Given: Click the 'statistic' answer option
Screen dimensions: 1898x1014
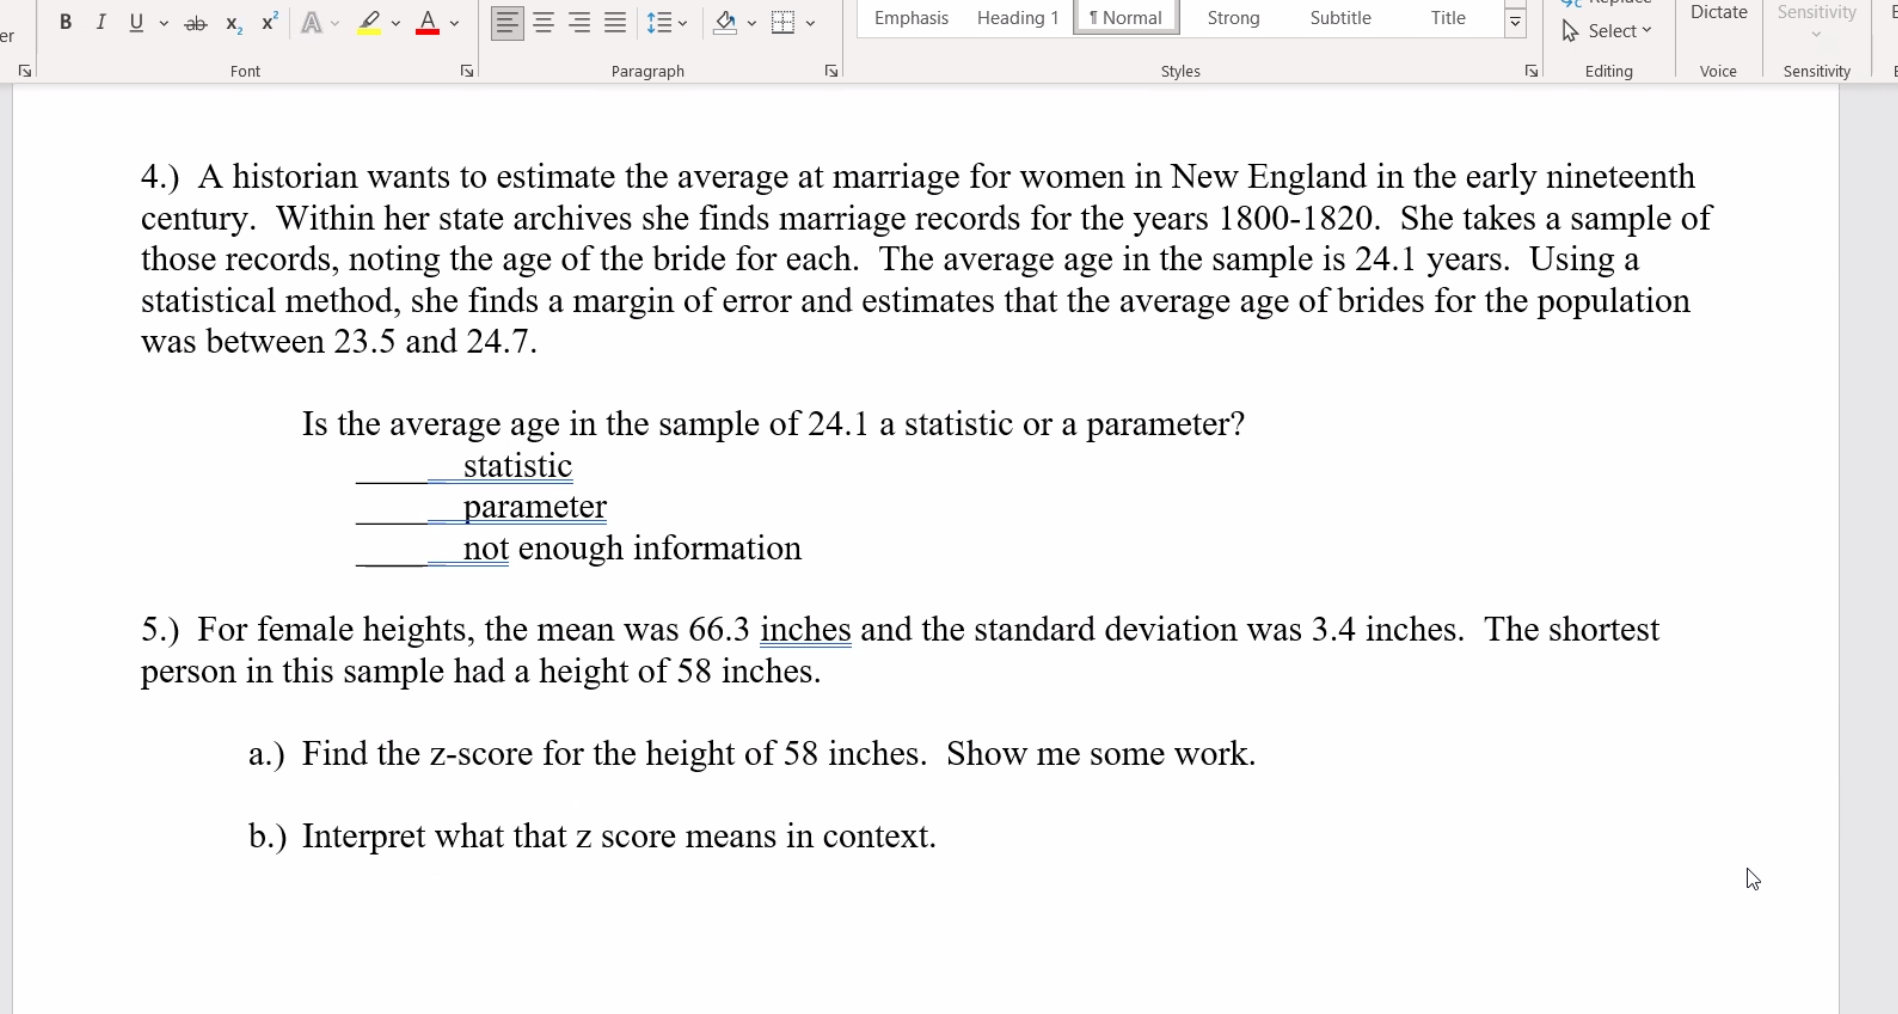Looking at the screenshot, I should coord(517,466).
